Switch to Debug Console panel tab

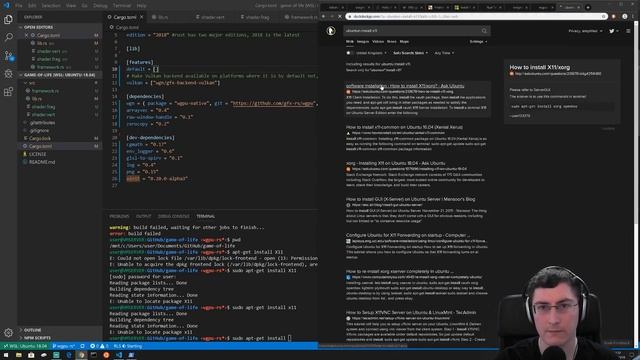tap(173, 216)
